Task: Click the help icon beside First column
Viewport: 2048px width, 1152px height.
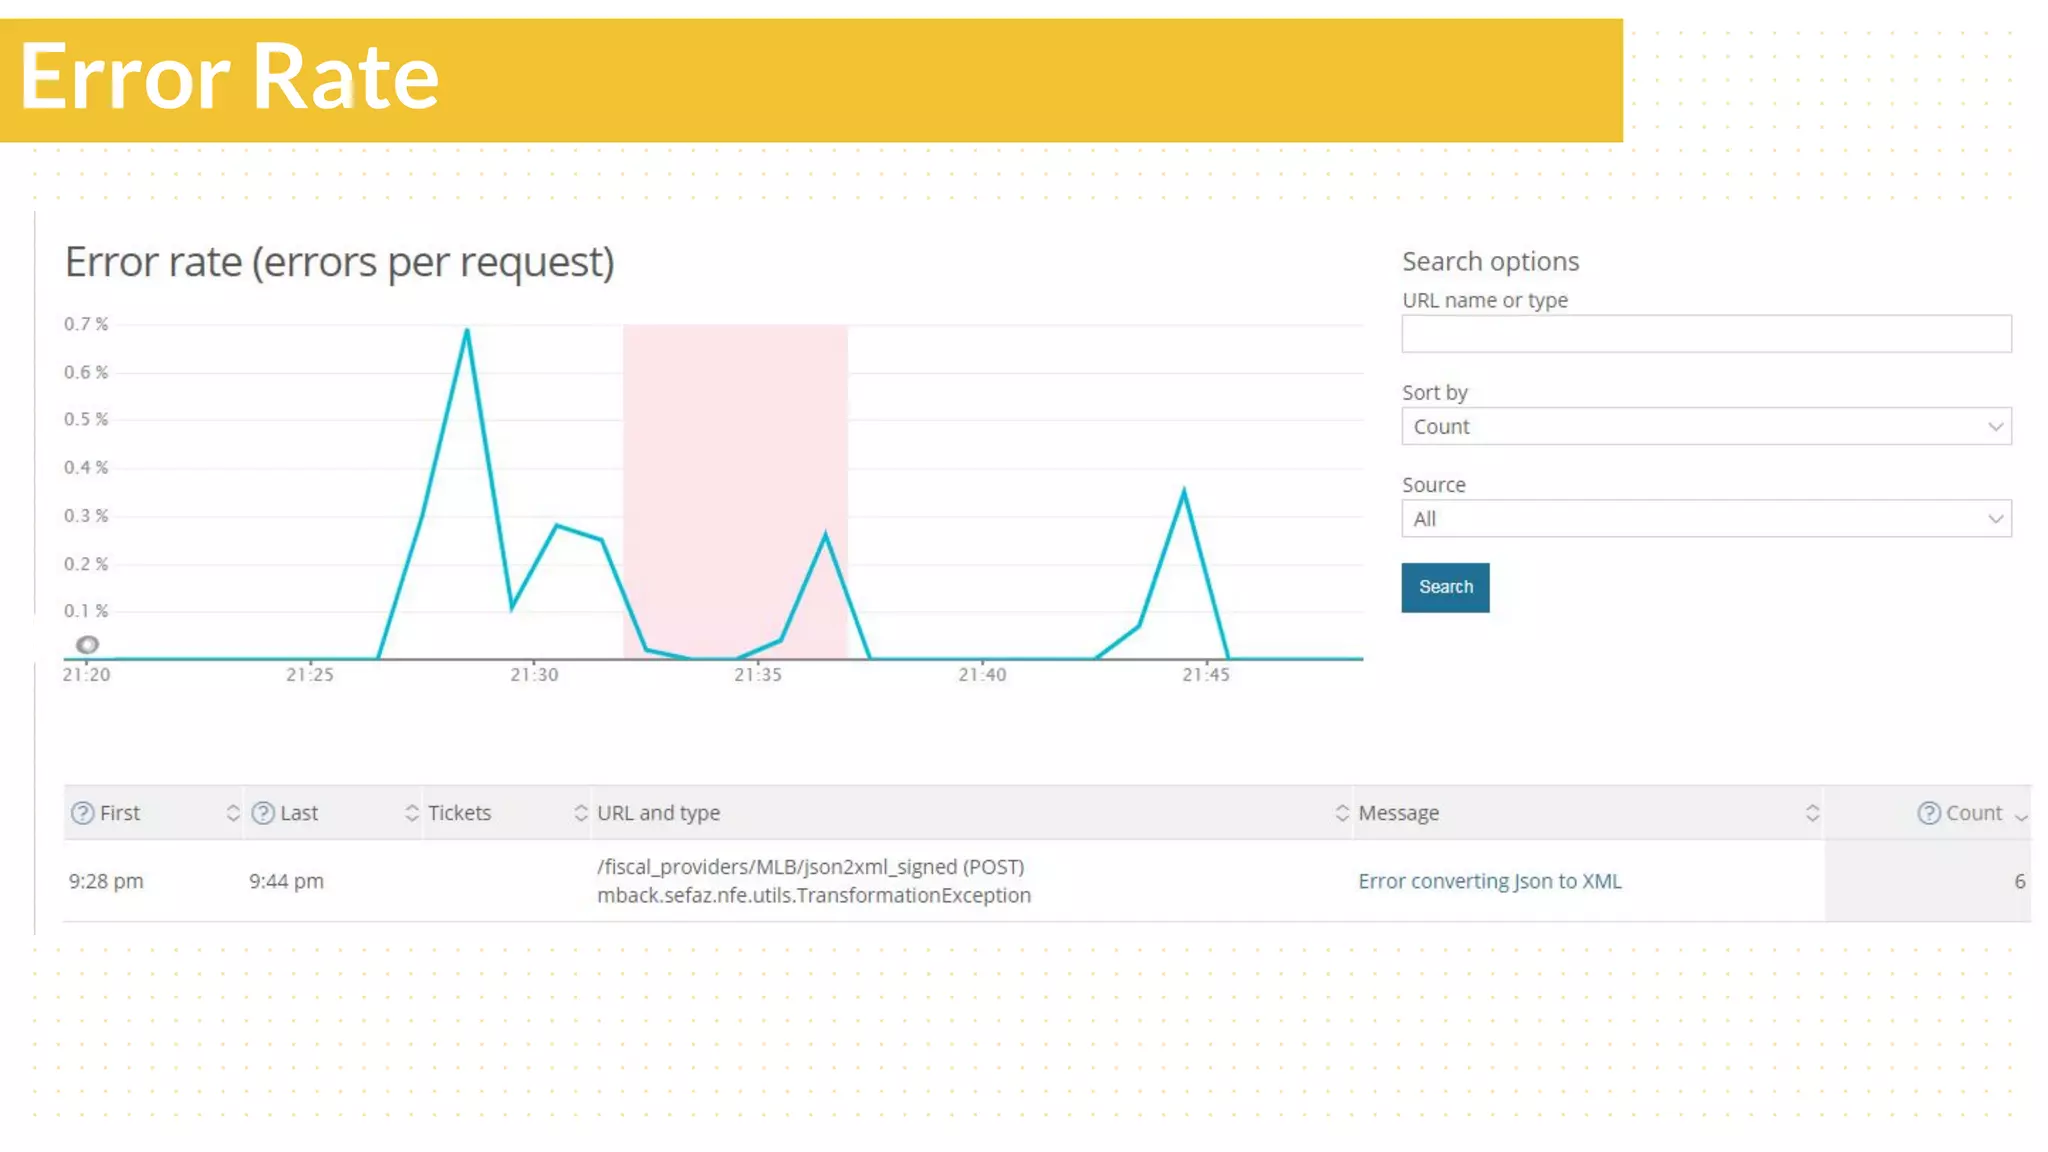Action: (83, 813)
